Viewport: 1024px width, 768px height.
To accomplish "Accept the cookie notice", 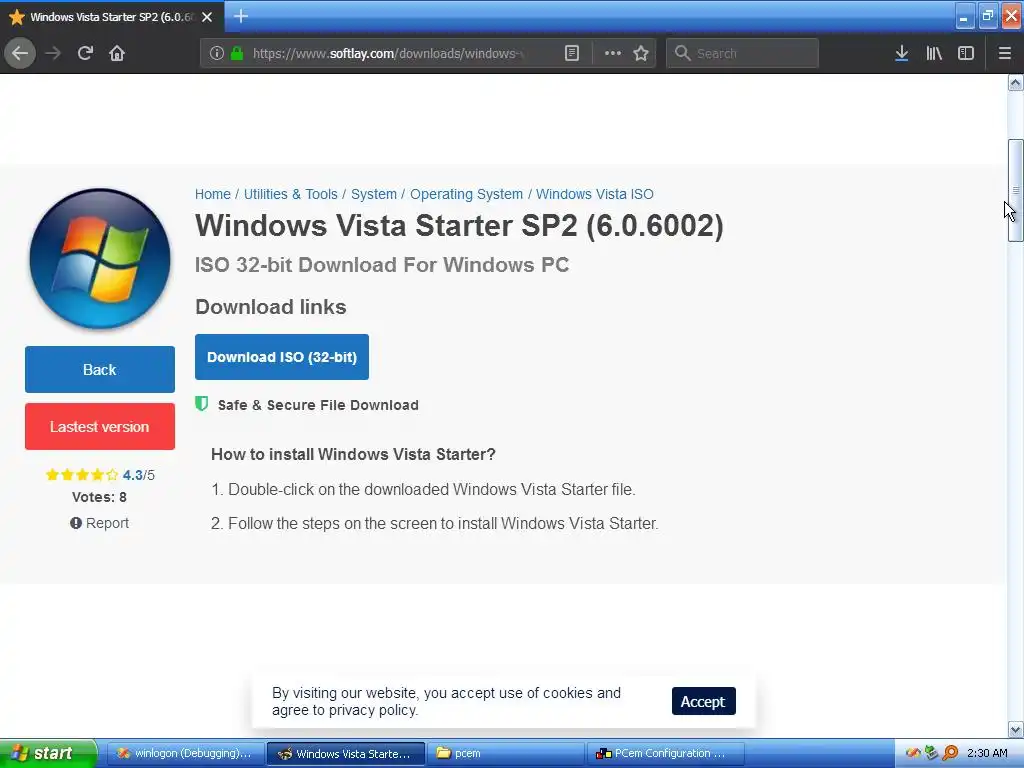I will coord(703,701).
